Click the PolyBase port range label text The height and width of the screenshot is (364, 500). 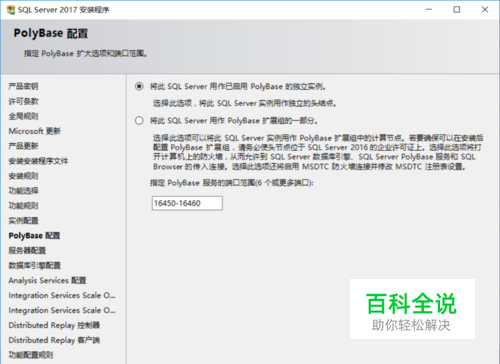(232, 183)
